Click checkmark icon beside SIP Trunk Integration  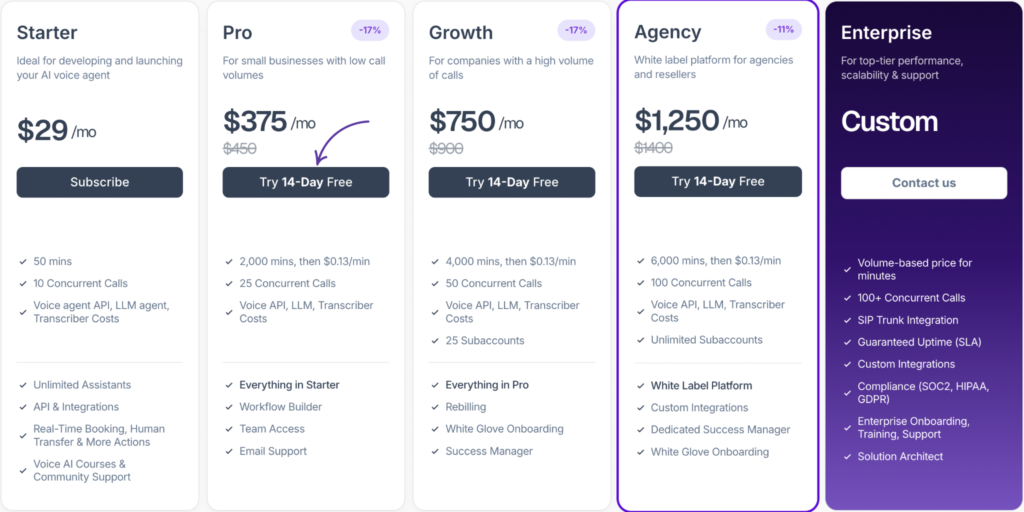(x=847, y=320)
